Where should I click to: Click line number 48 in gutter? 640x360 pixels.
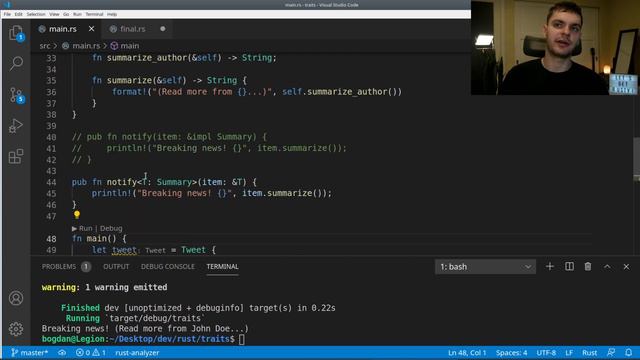click(x=51, y=239)
